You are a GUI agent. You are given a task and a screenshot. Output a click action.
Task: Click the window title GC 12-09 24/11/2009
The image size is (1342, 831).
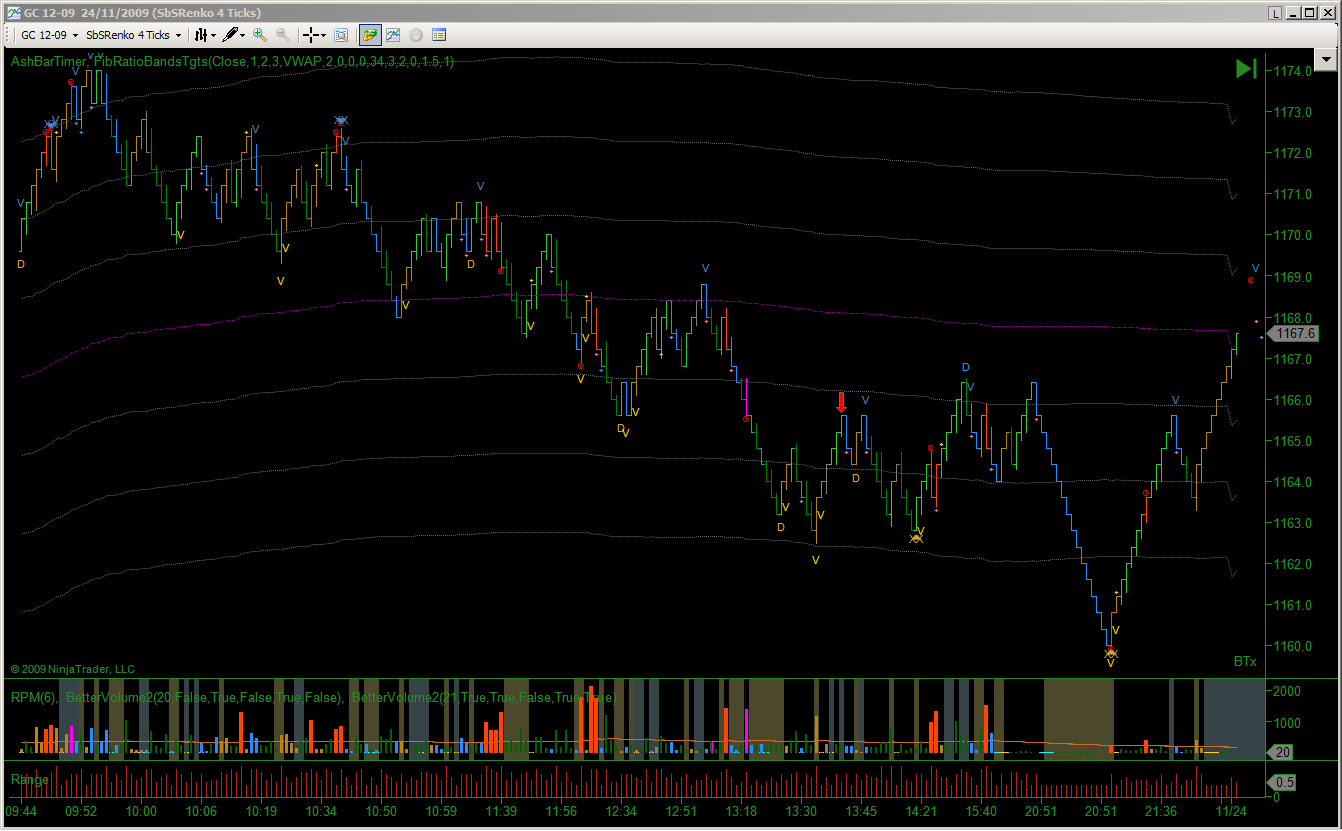pyautogui.click(x=87, y=12)
